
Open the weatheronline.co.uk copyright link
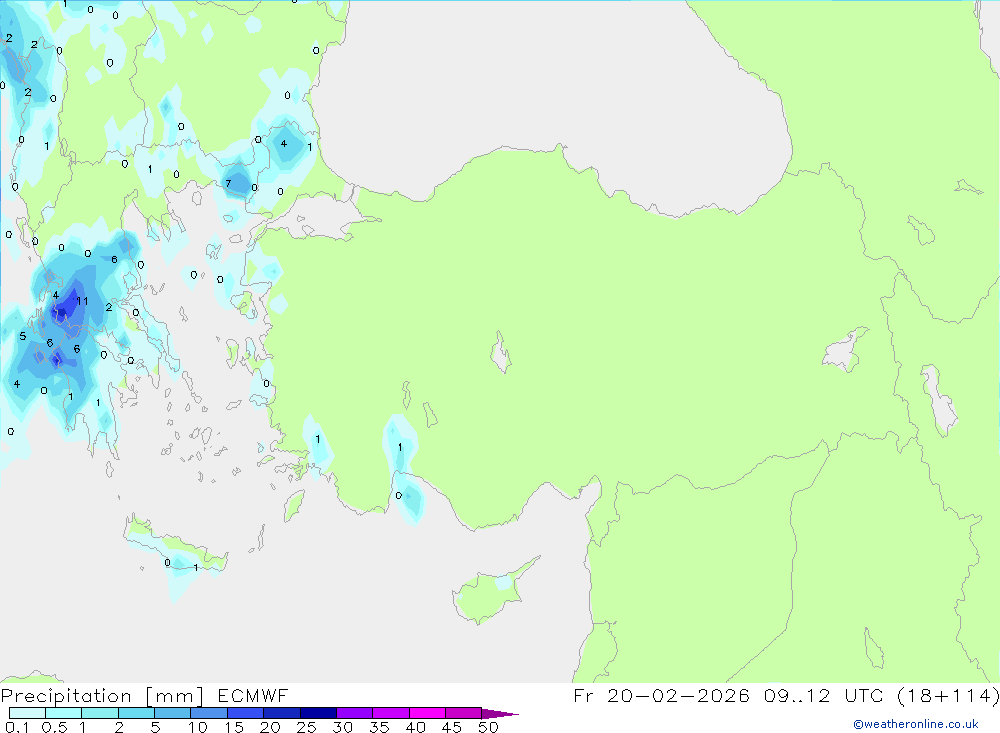[x=916, y=724]
